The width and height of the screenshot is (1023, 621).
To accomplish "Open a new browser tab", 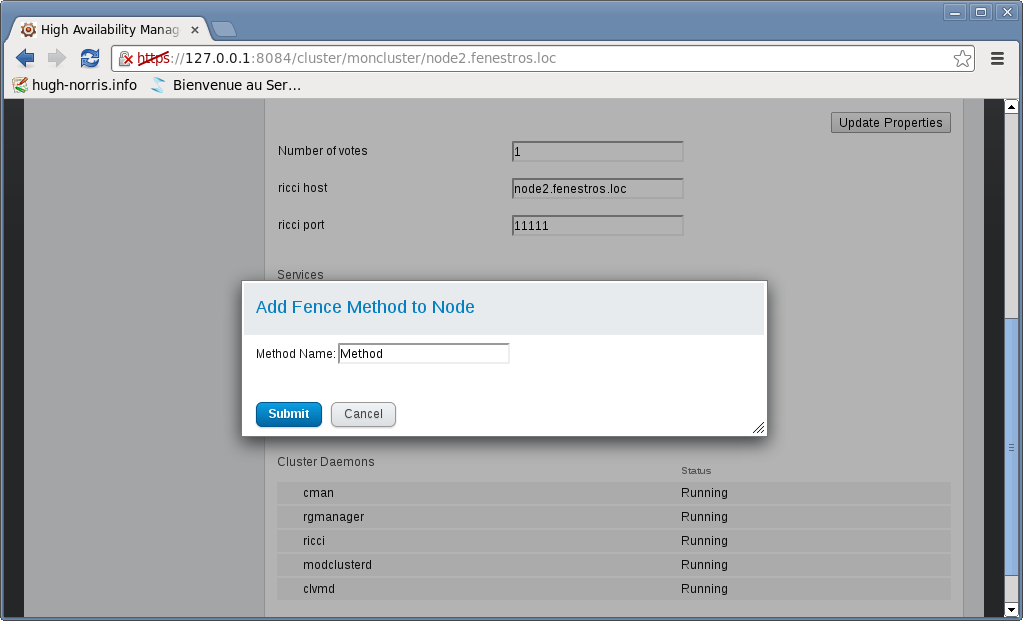I will point(224,29).
